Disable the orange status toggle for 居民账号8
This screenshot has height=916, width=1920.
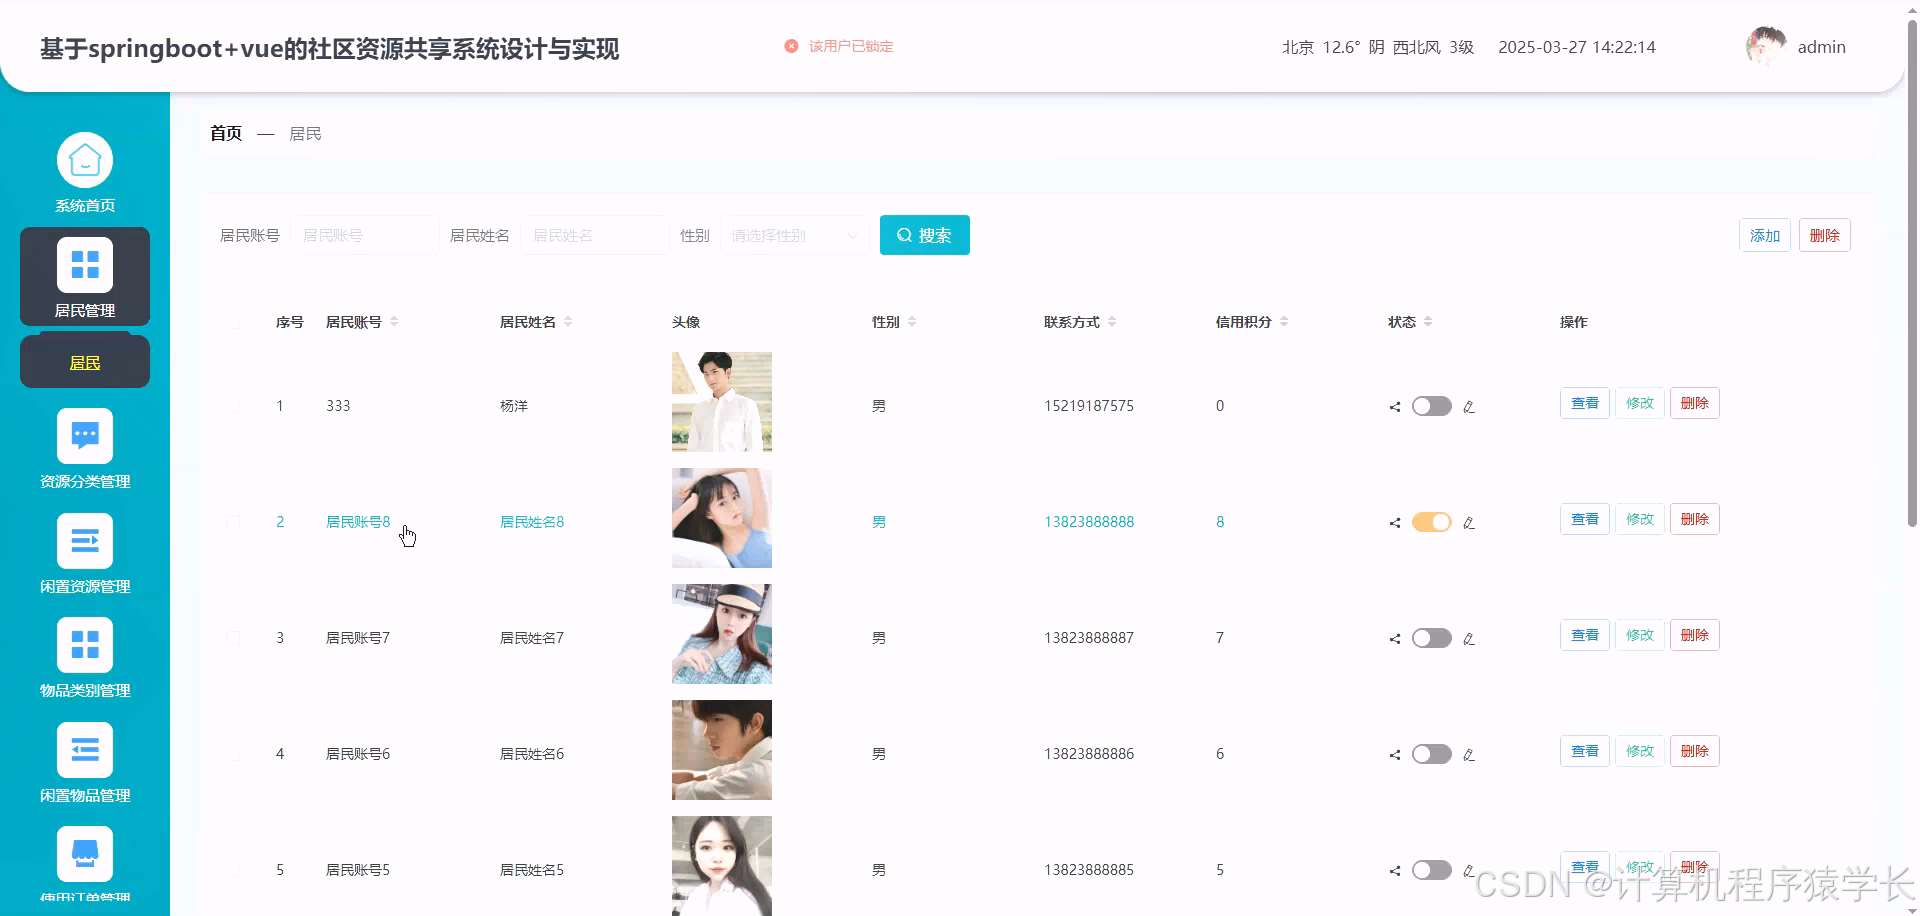click(x=1431, y=521)
